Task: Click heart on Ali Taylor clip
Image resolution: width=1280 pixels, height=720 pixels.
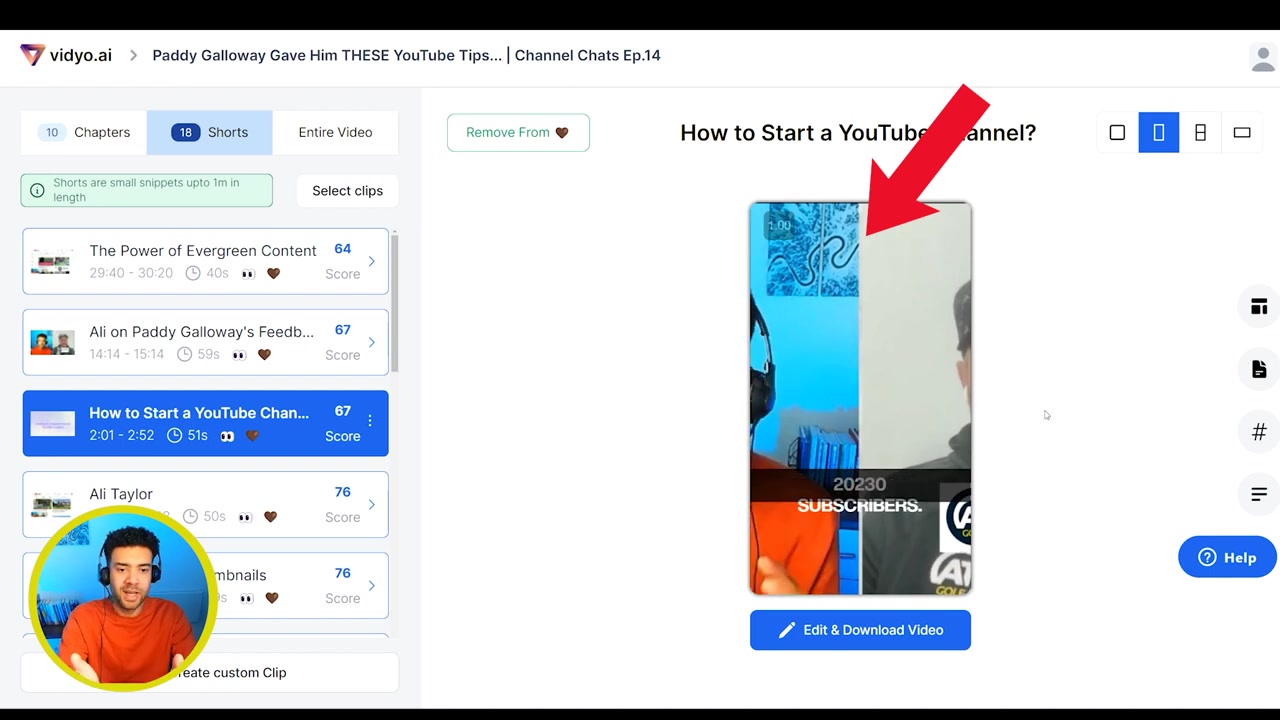Action: tap(270, 517)
